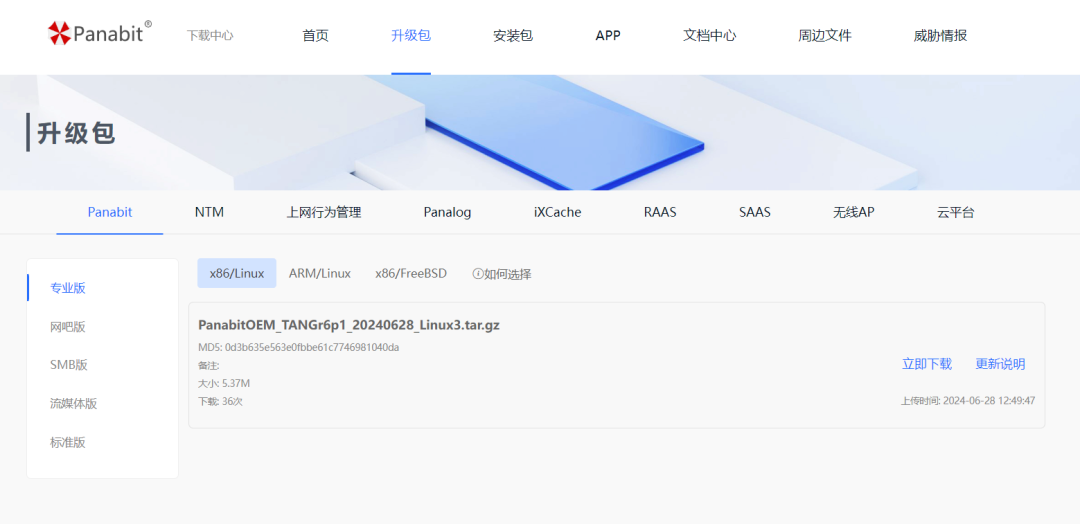Click the 大小: 5.37M text
The image size is (1080, 524).
(224, 383)
